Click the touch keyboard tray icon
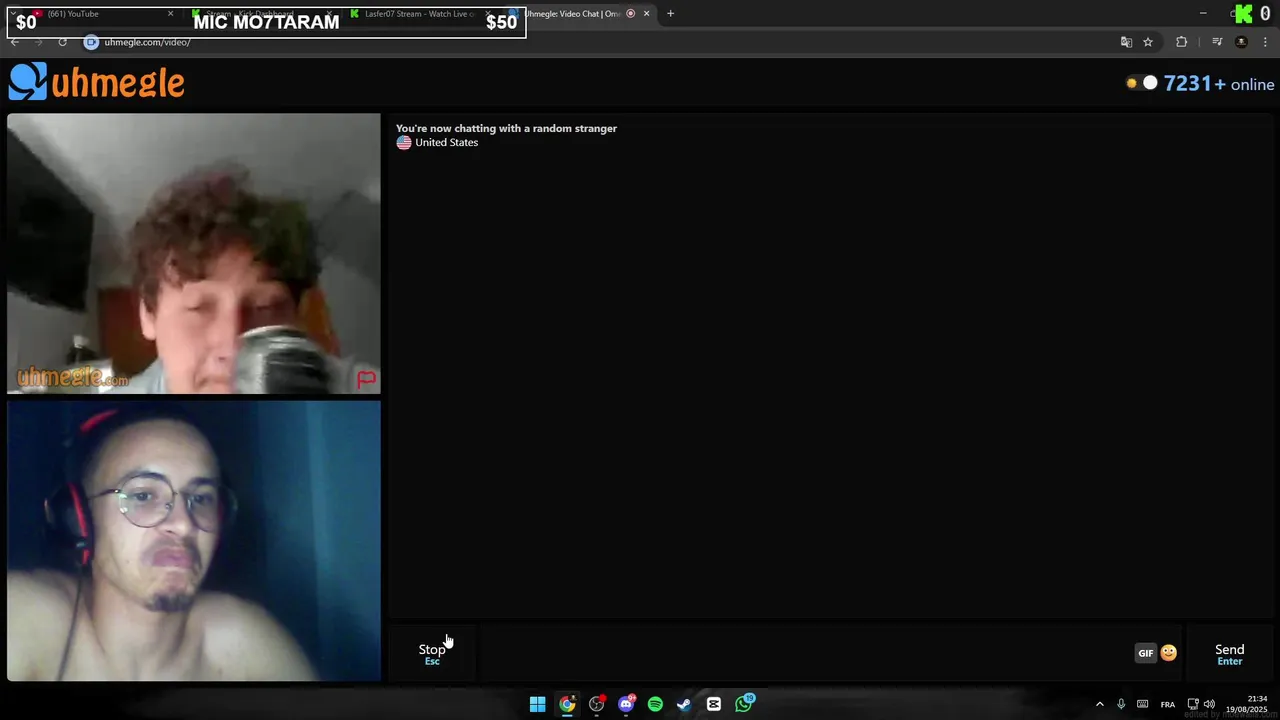Screen dimensions: 1280x720 click(x=1142, y=704)
